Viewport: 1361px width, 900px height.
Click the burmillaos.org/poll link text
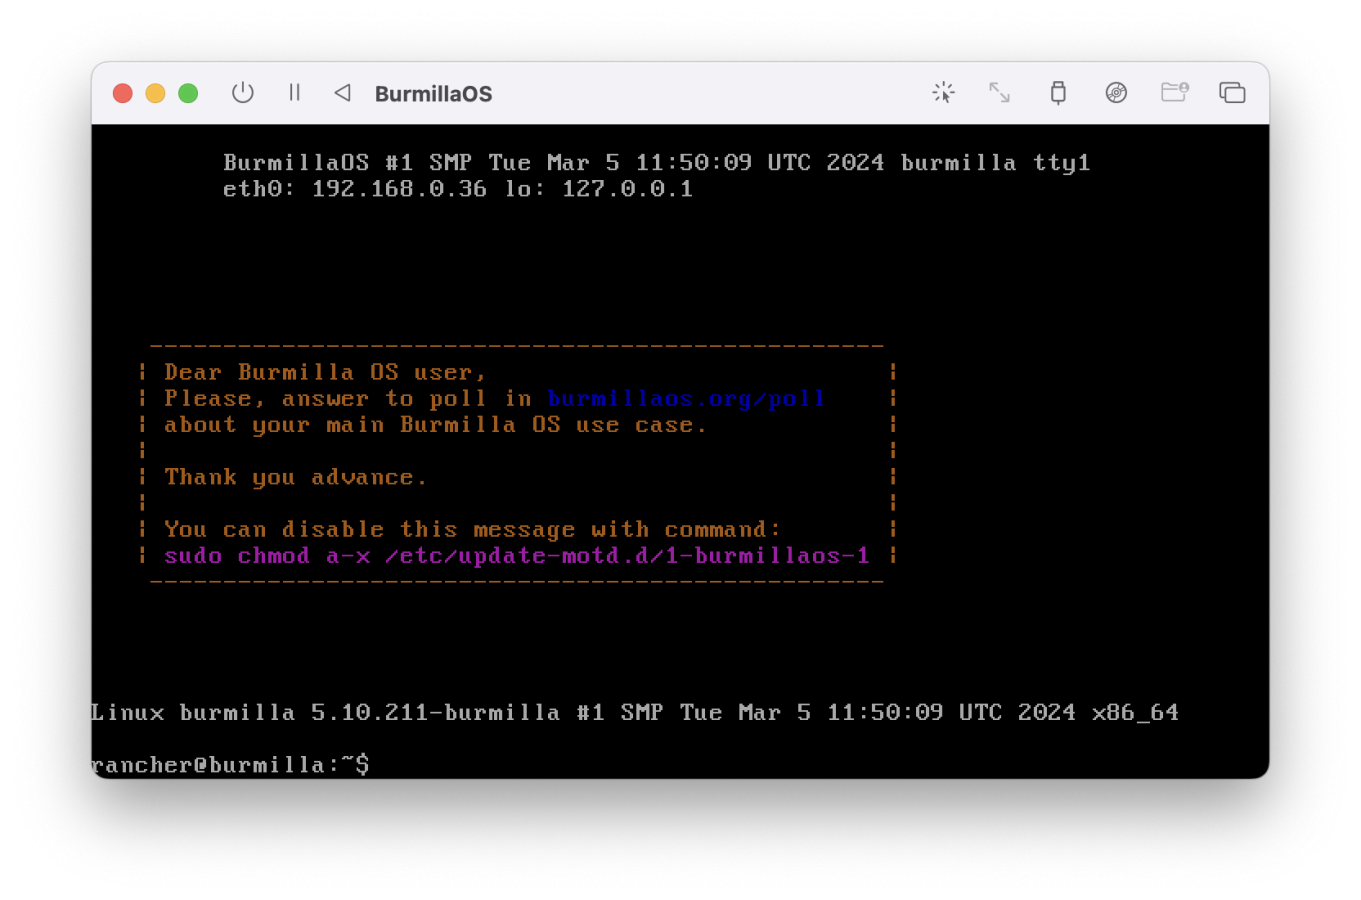(686, 398)
